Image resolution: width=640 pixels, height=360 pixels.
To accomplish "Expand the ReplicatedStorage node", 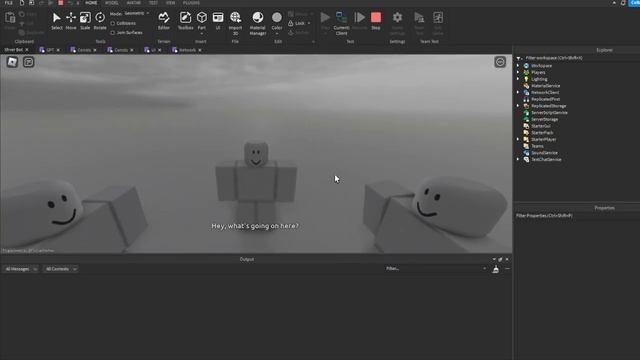I will (518, 106).
